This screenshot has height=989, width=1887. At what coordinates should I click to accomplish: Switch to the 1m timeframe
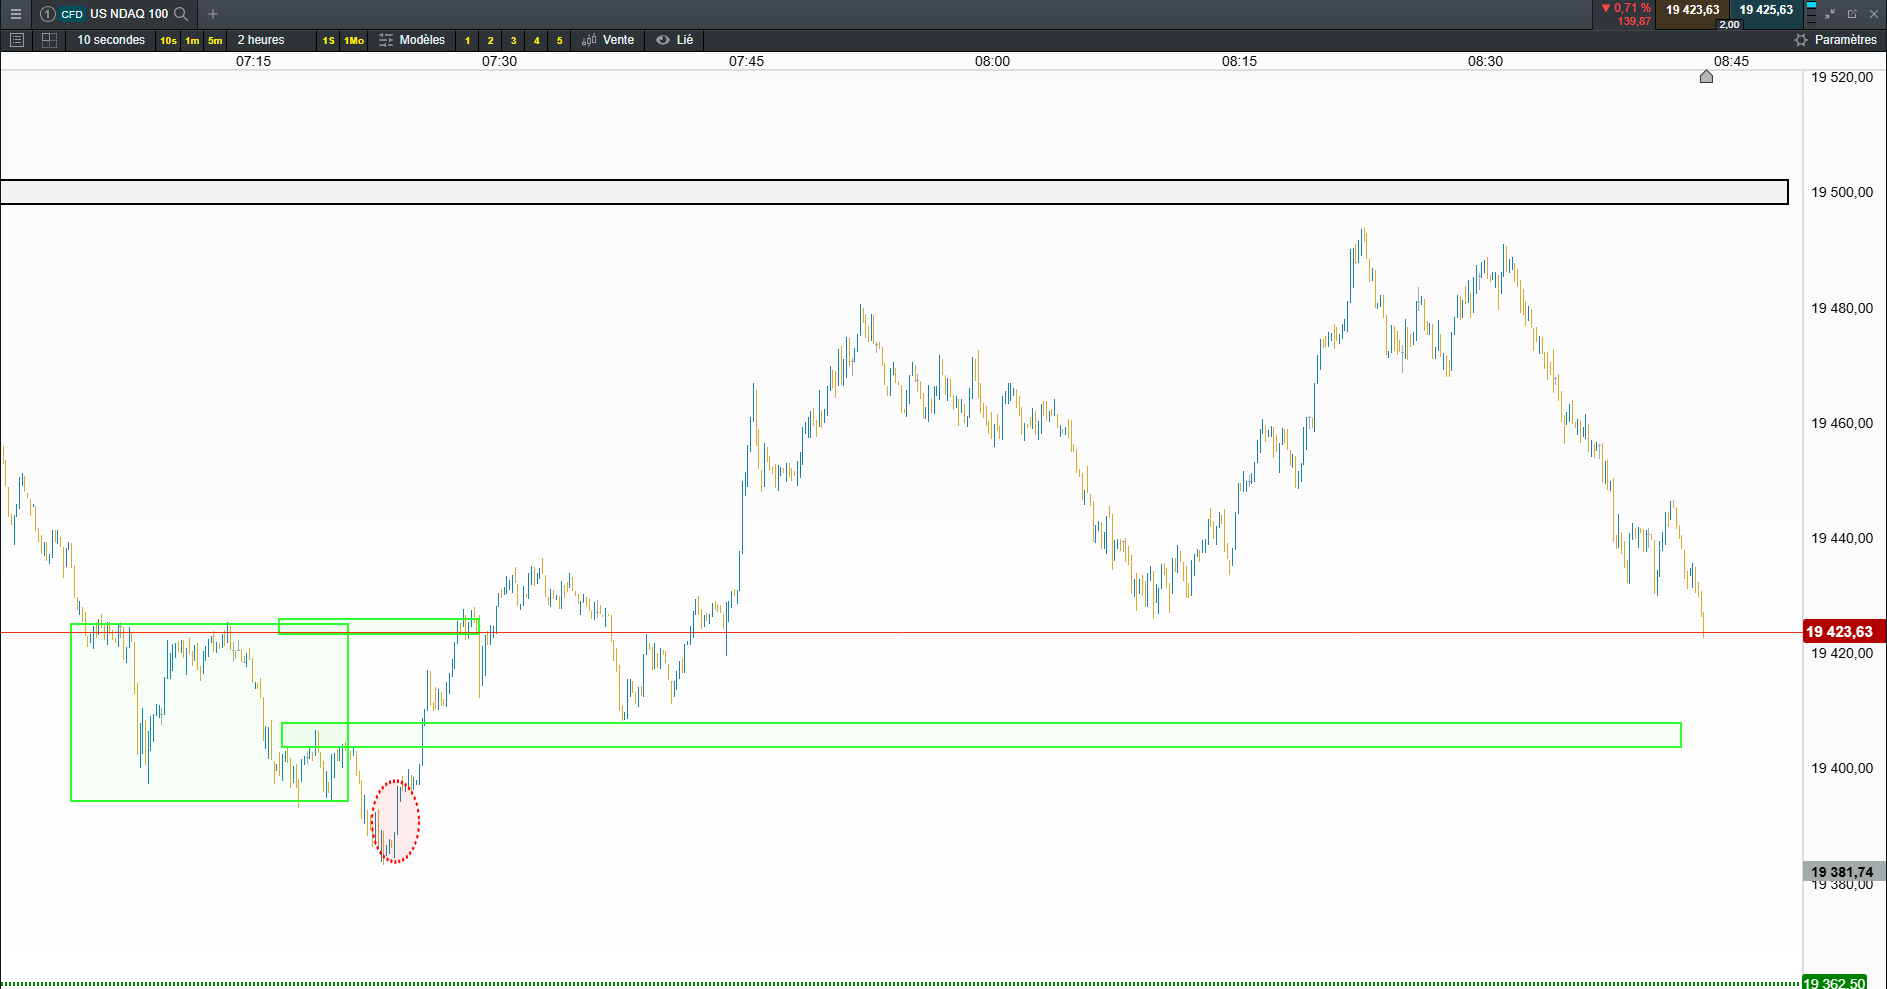point(192,41)
